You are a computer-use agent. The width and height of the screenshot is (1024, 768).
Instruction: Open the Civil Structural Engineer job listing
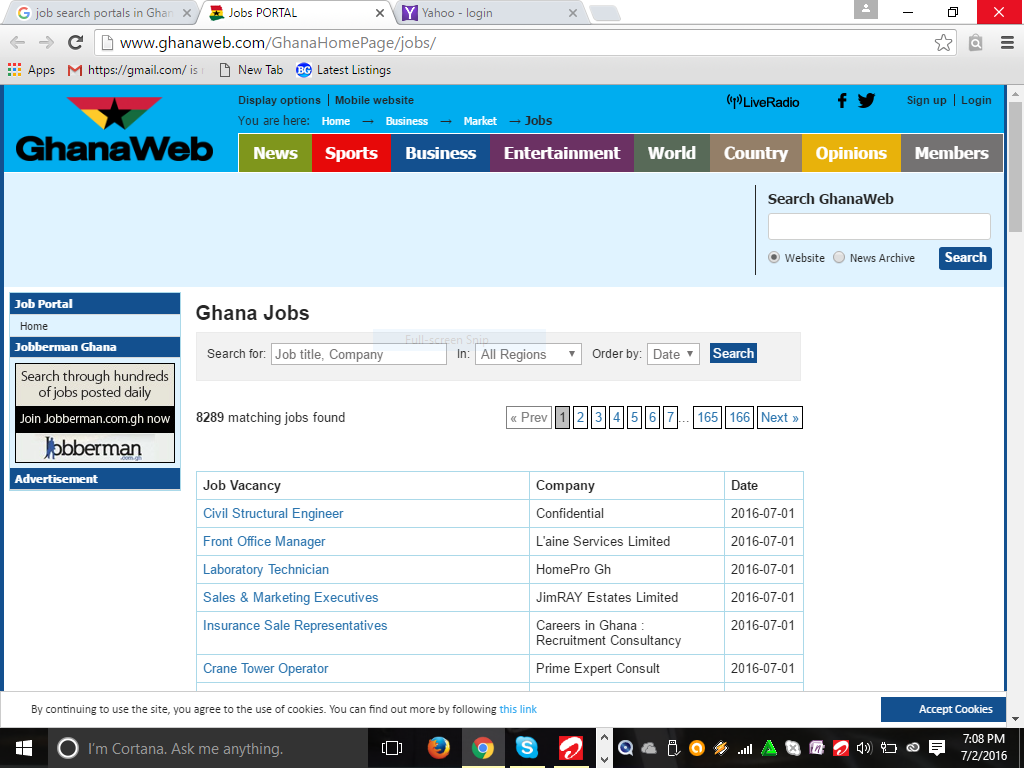point(273,513)
